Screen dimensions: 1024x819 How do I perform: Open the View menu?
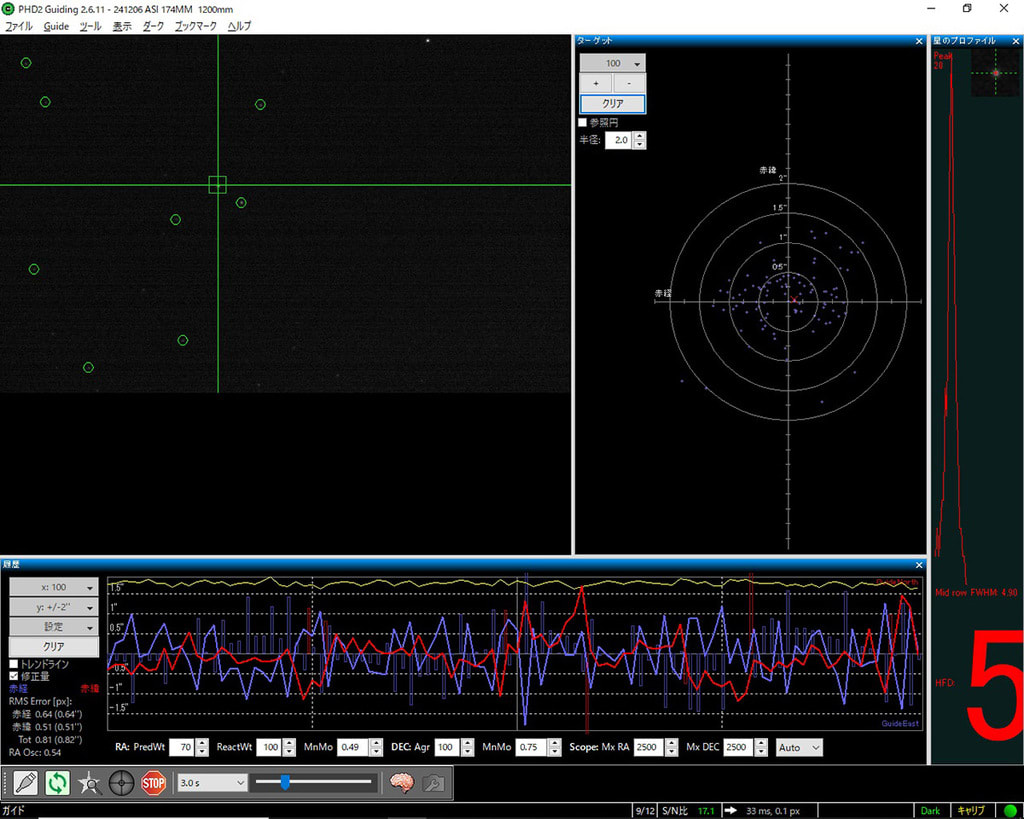coord(122,26)
